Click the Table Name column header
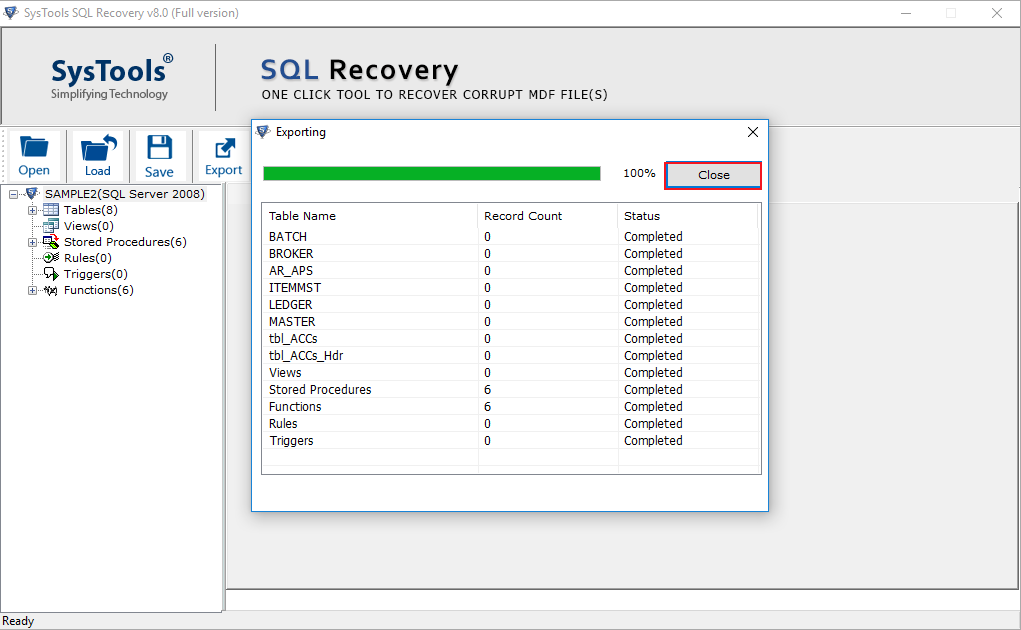Image resolution: width=1021 pixels, height=630 pixels. (370, 215)
